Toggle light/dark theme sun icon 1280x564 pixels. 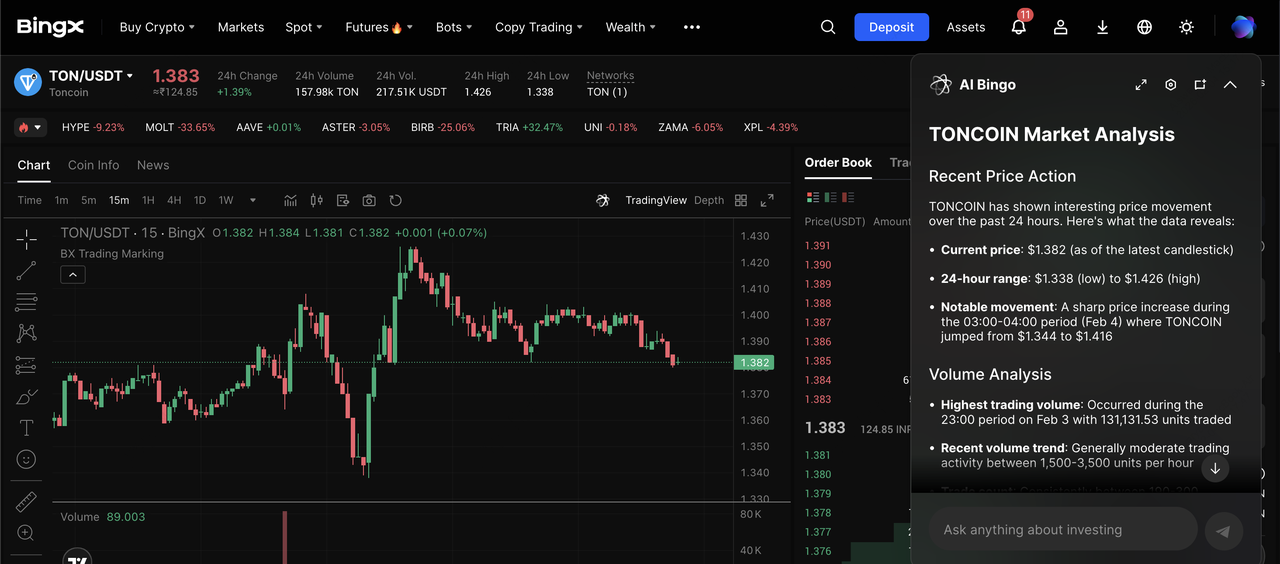1186,27
